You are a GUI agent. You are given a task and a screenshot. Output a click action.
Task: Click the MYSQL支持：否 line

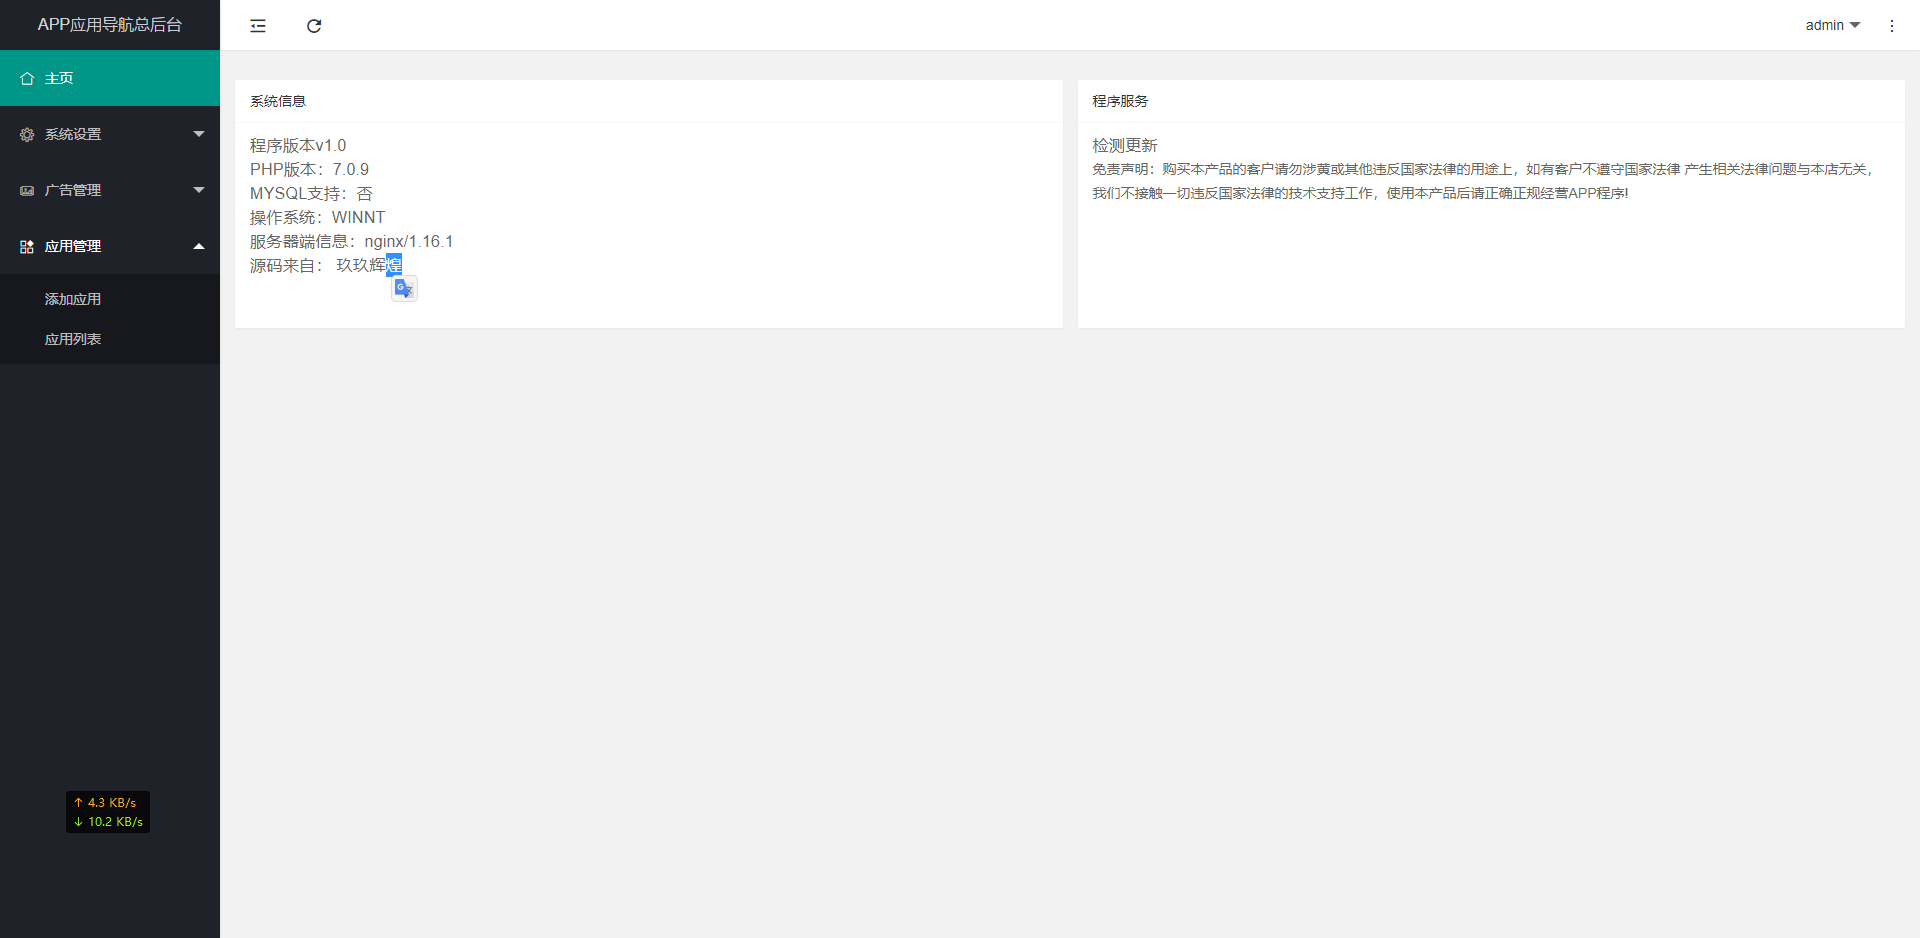311,193
